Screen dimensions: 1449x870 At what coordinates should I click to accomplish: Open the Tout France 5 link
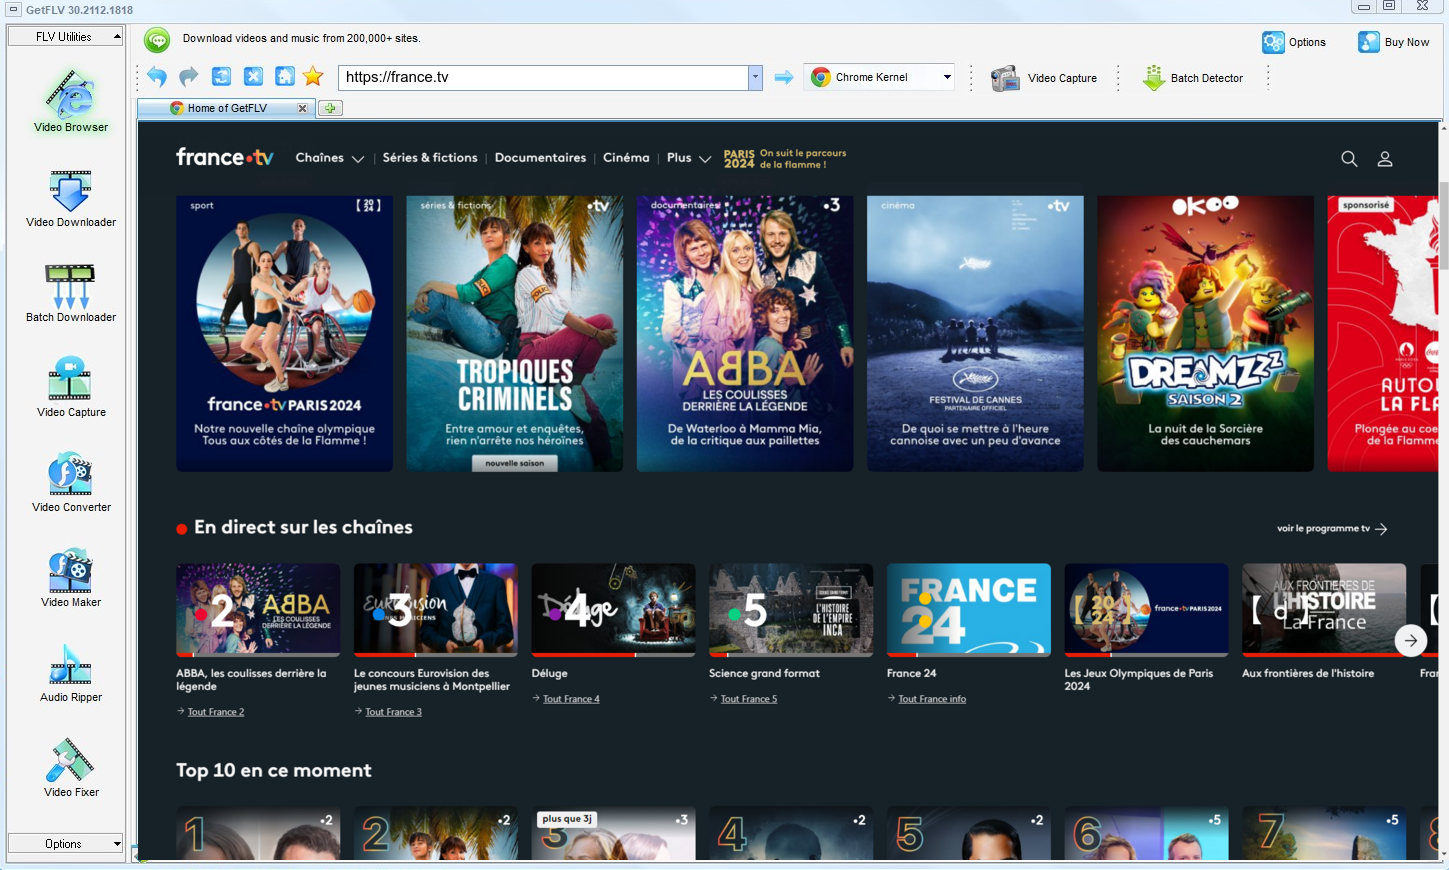(749, 699)
